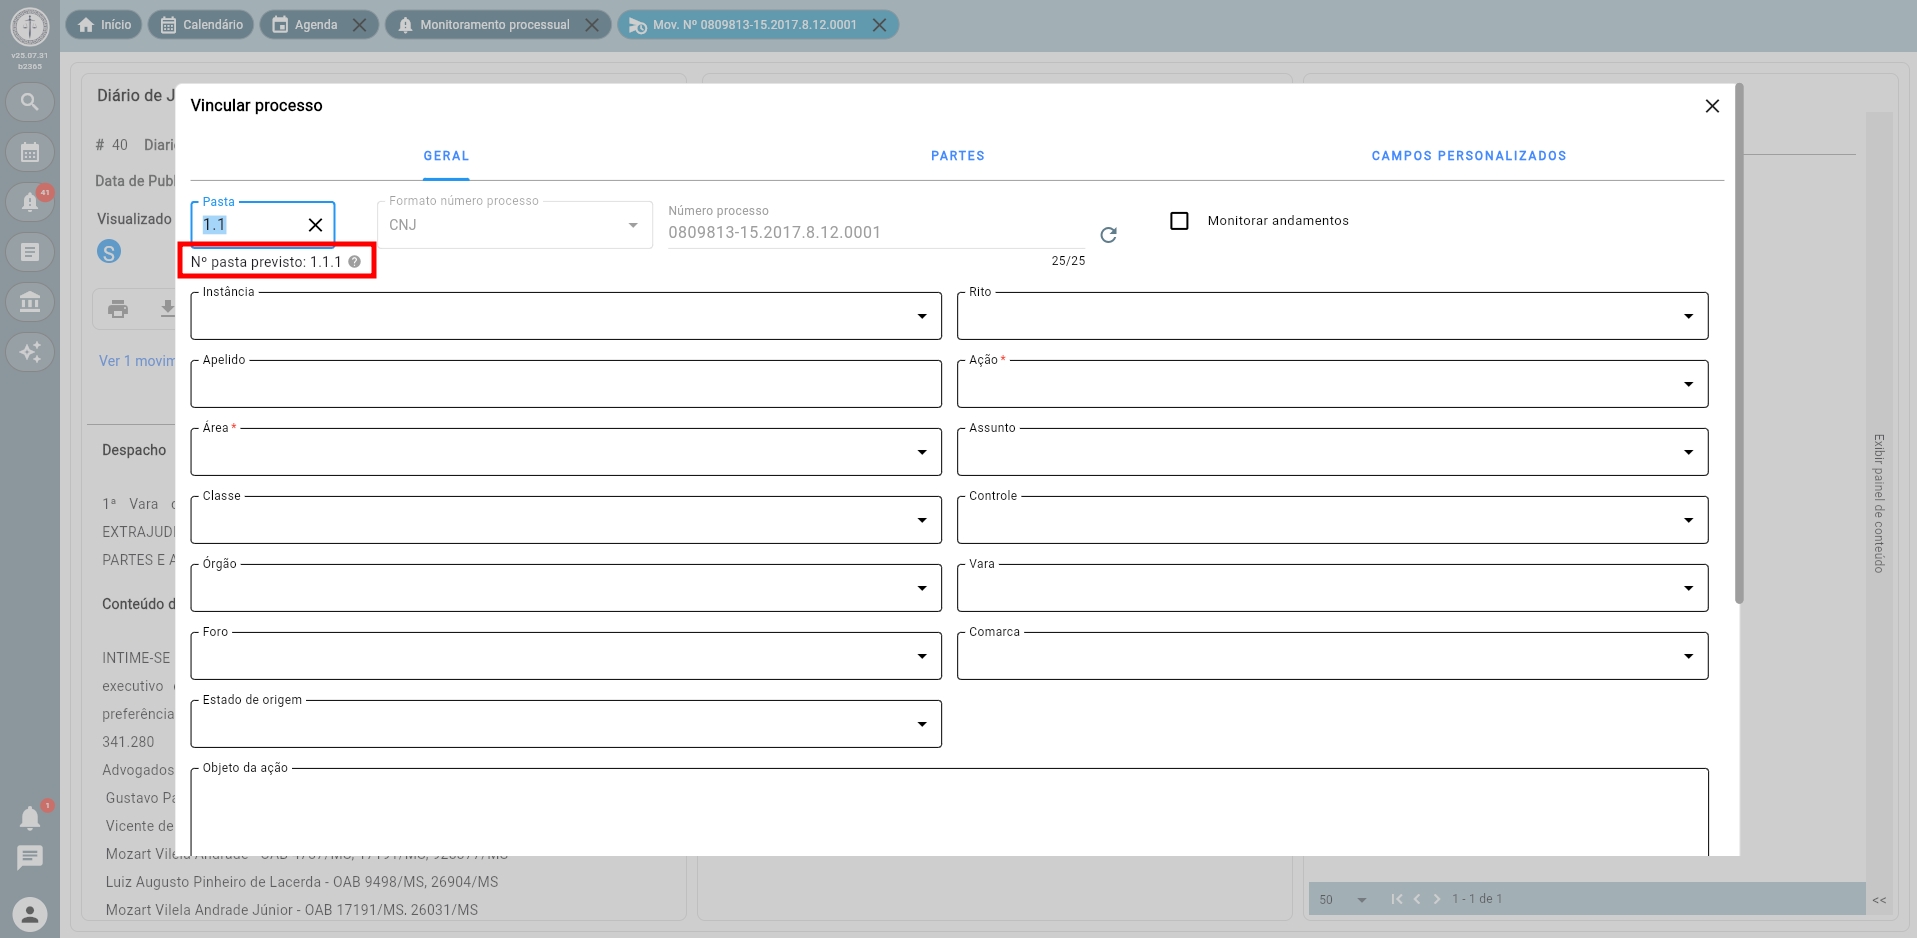Click the refresh icon beside Número processo
Image resolution: width=1917 pixels, height=938 pixels.
coord(1108,235)
